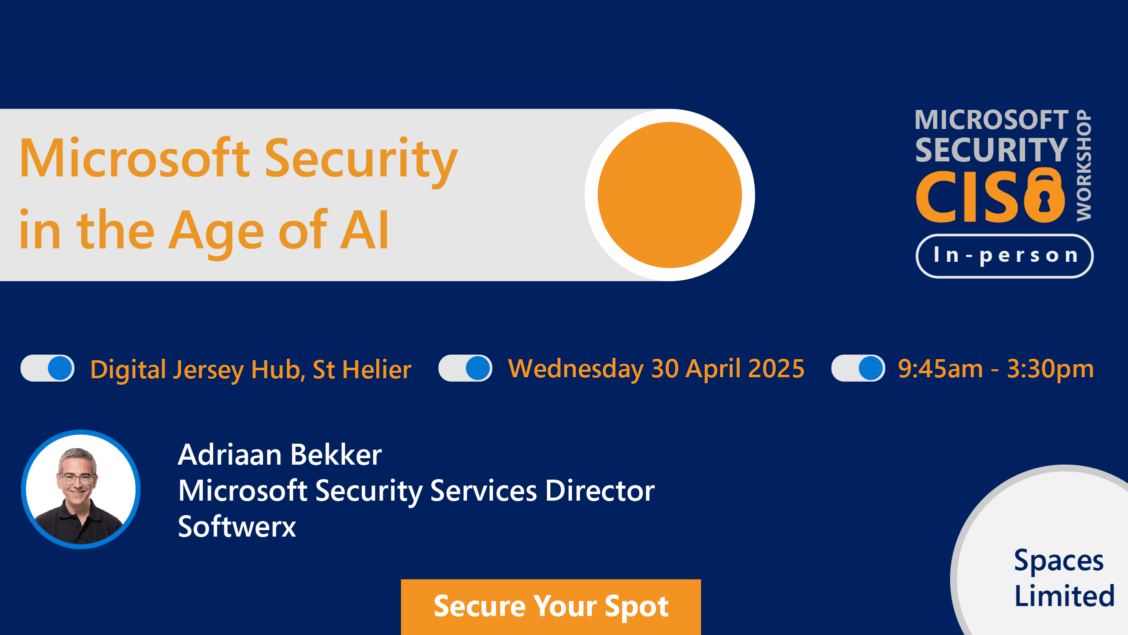Click the large orange circle knob
Viewport: 1128px width, 635px height.
(x=670, y=195)
